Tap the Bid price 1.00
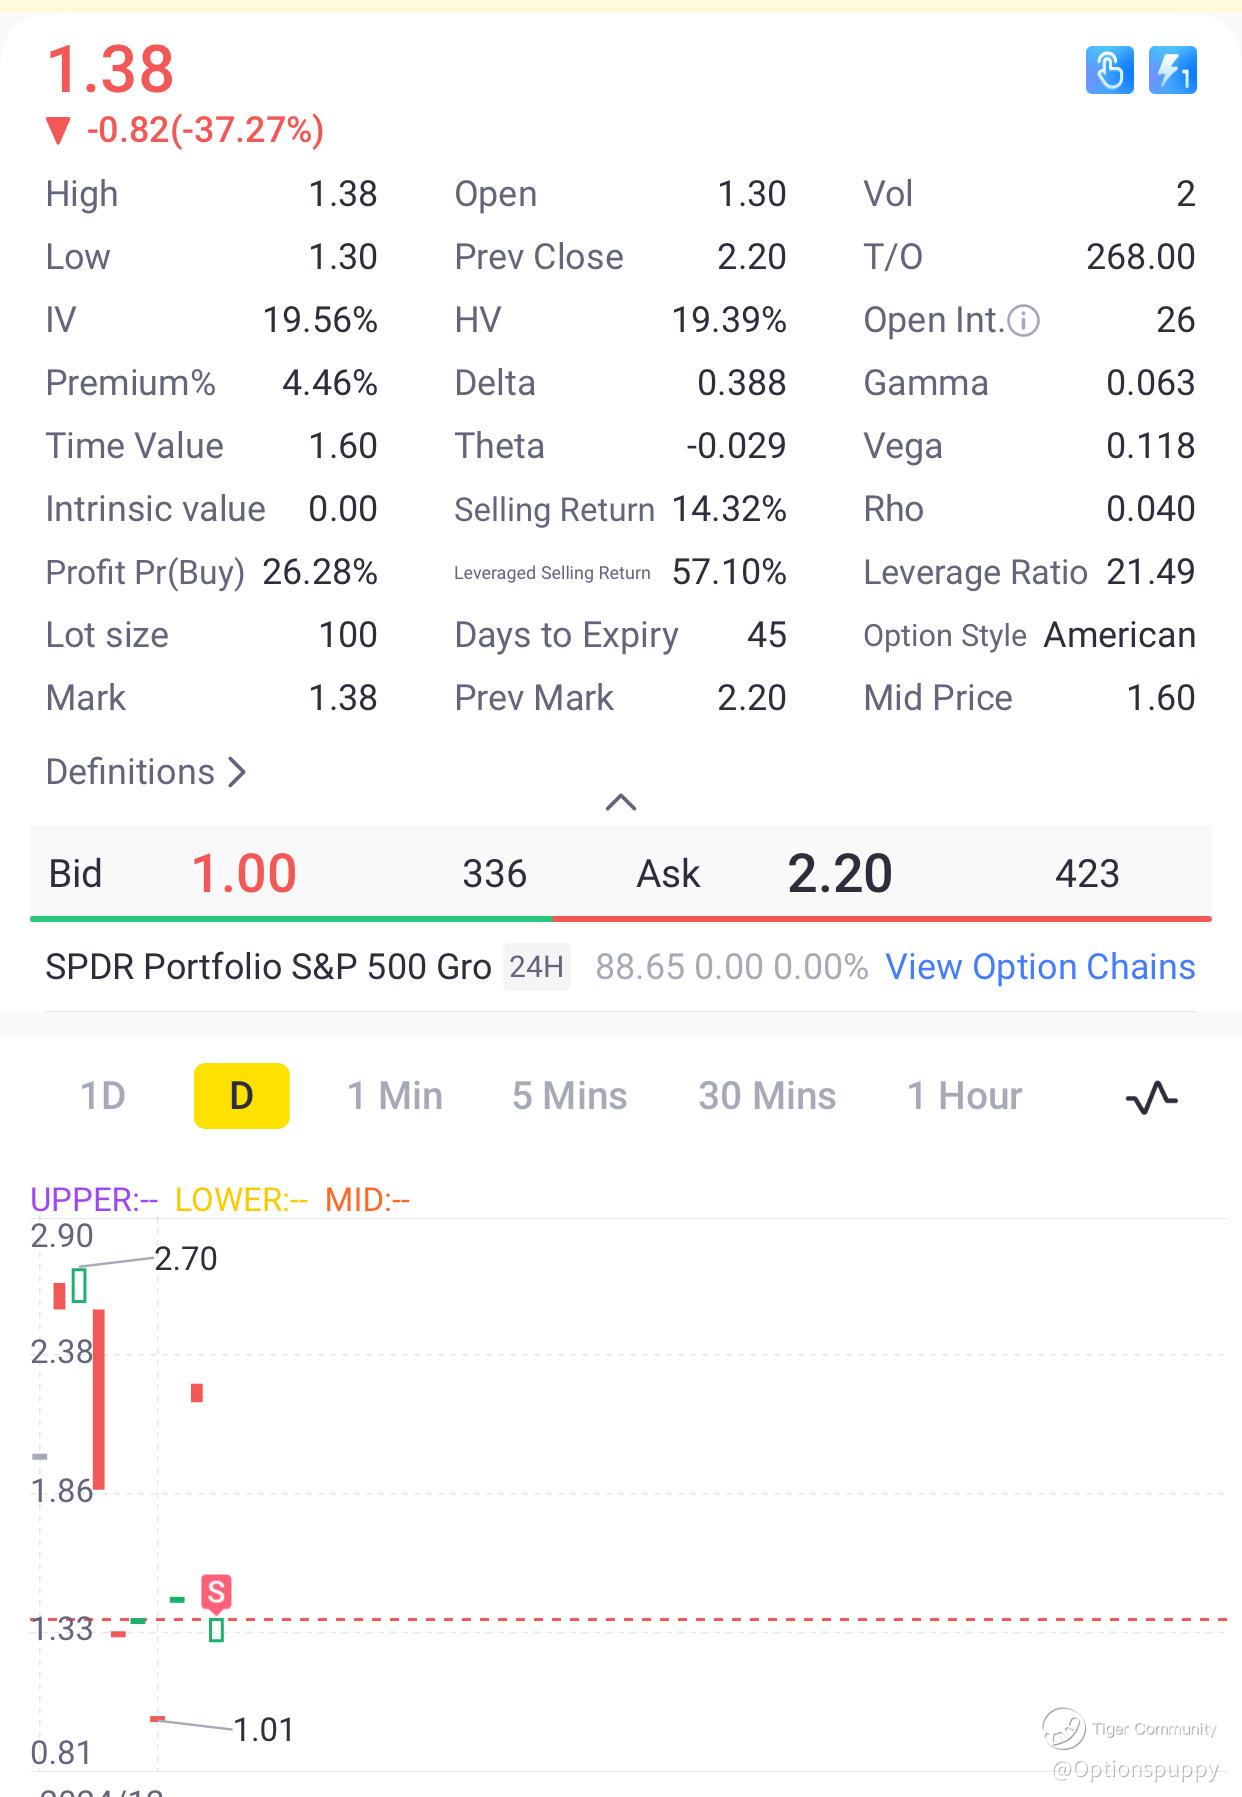 click(244, 873)
